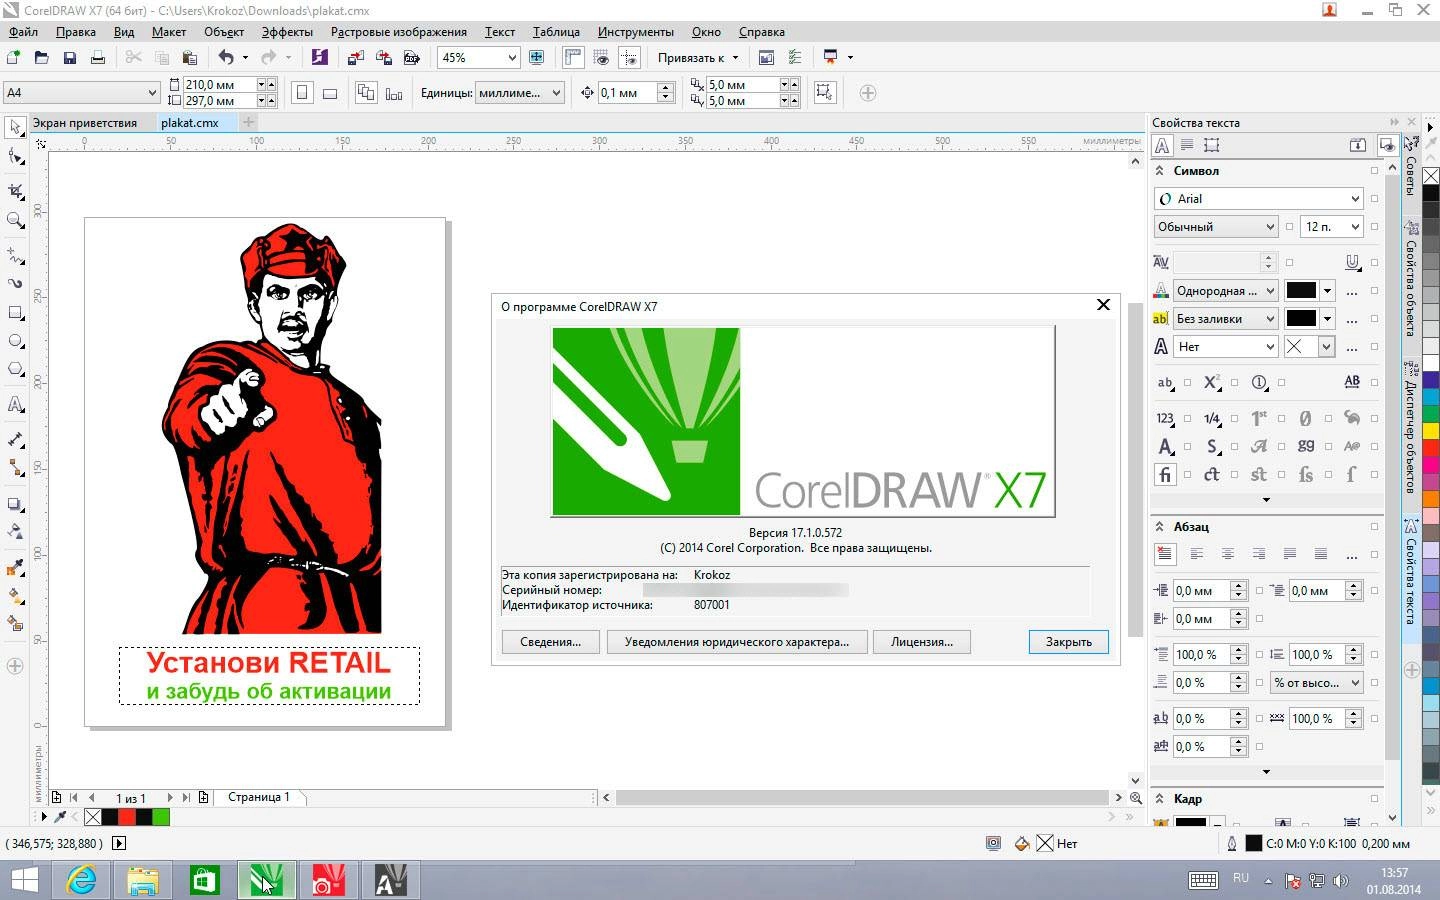Open the Растровые изображения menu

click(399, 32)
